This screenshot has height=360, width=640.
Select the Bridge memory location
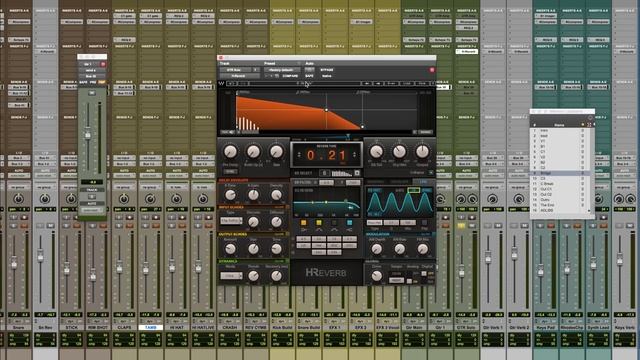559,173
